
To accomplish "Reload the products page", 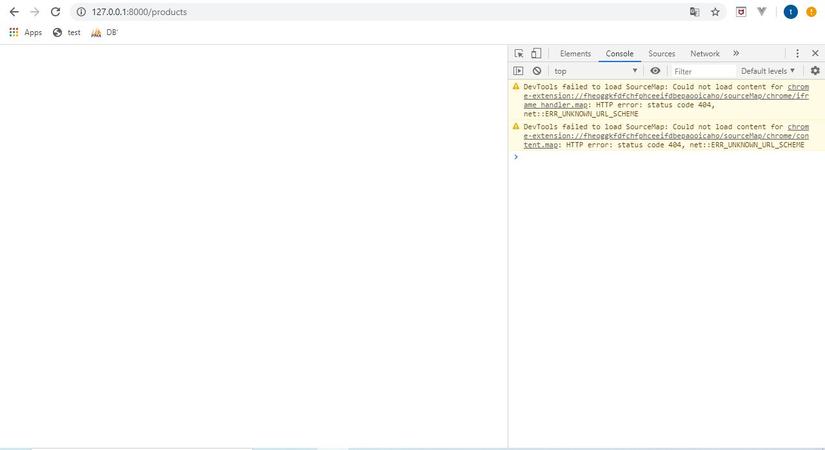I will click(x=55, y=12).
